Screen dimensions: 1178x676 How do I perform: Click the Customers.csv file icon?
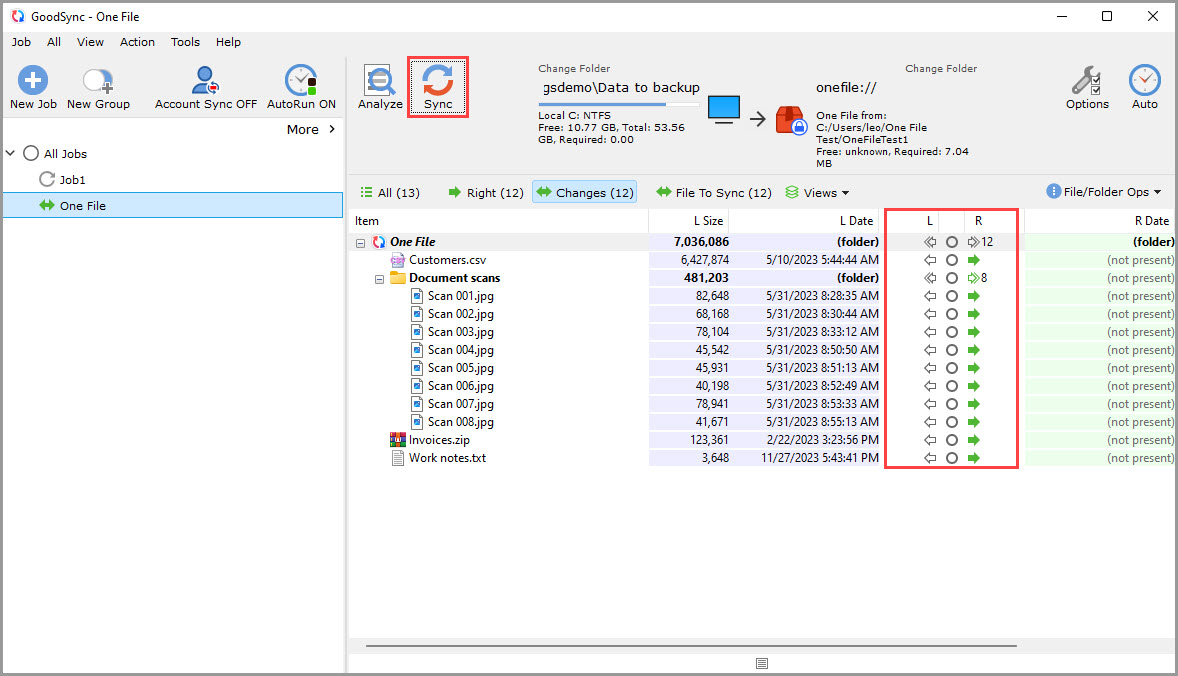coord(397,260)
